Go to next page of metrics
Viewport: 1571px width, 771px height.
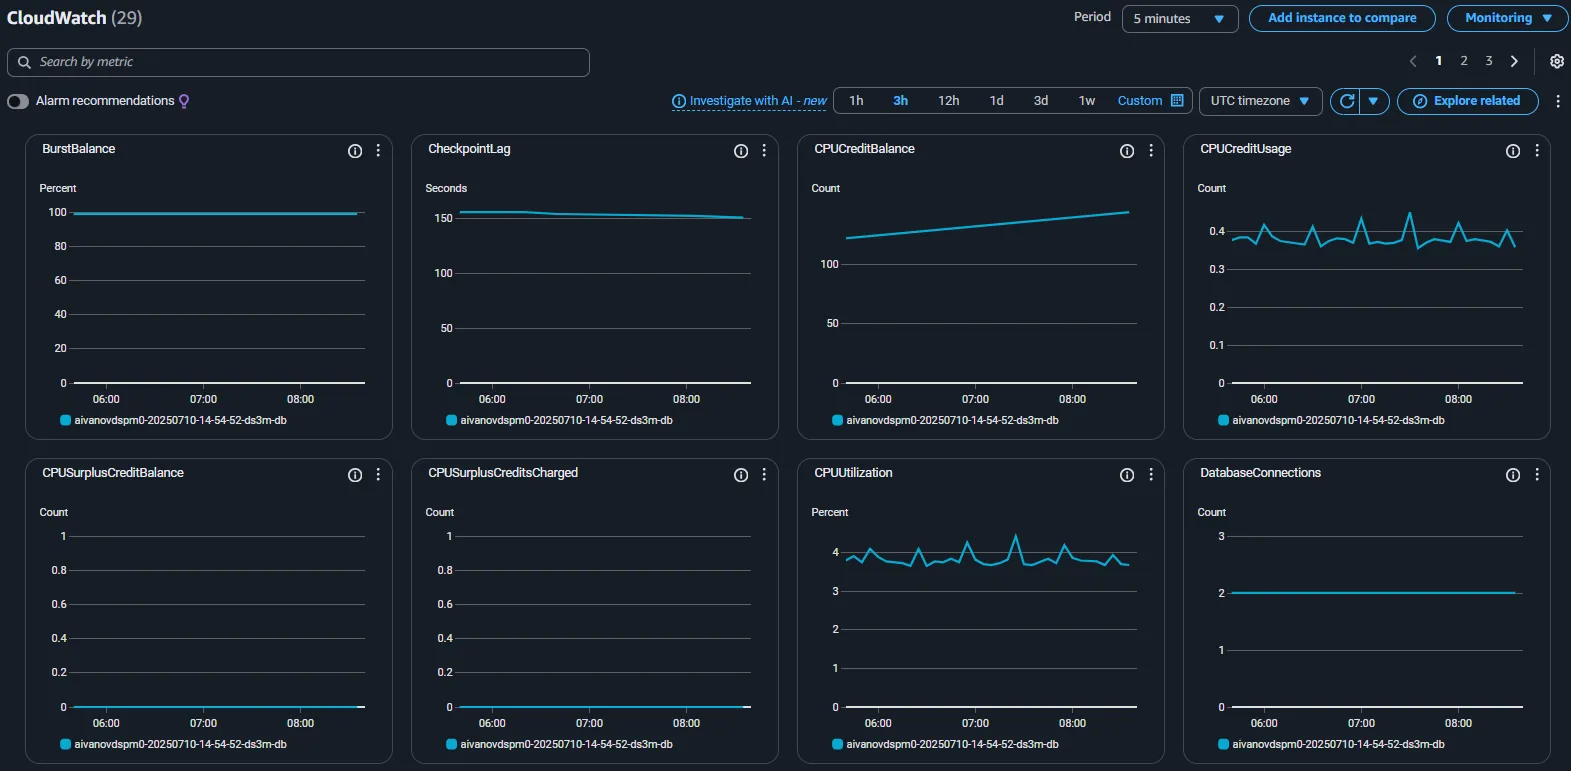(x=1514, y=62)
